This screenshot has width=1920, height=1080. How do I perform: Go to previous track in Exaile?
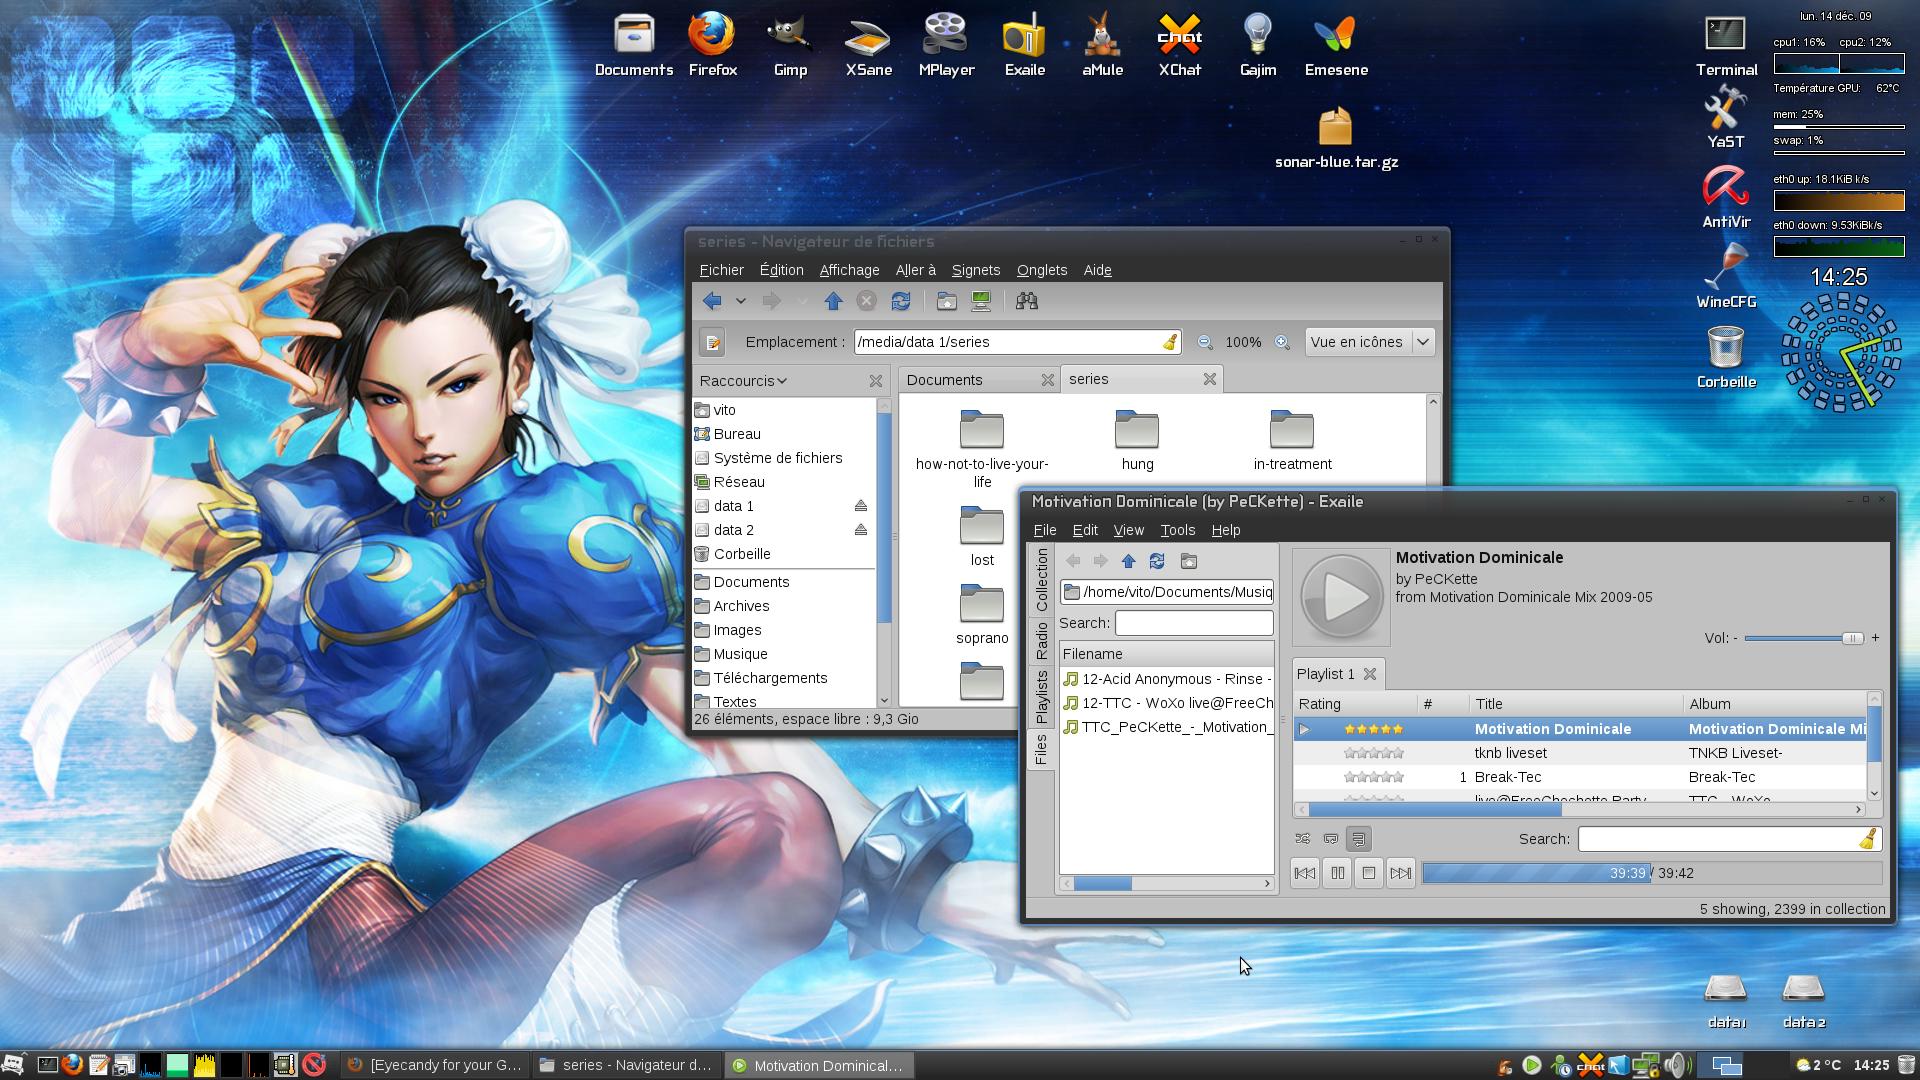[1305, 873]
